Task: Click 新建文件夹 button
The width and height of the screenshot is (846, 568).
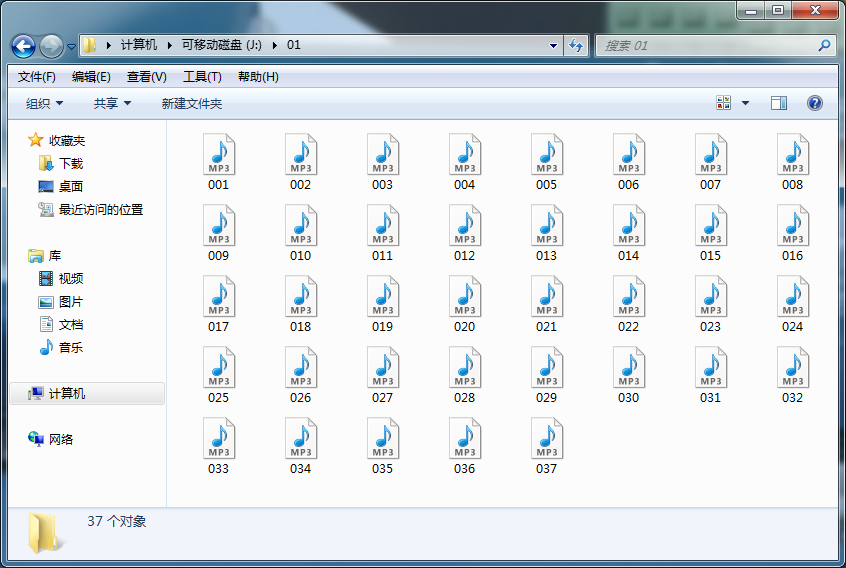Action: (192, 104)
